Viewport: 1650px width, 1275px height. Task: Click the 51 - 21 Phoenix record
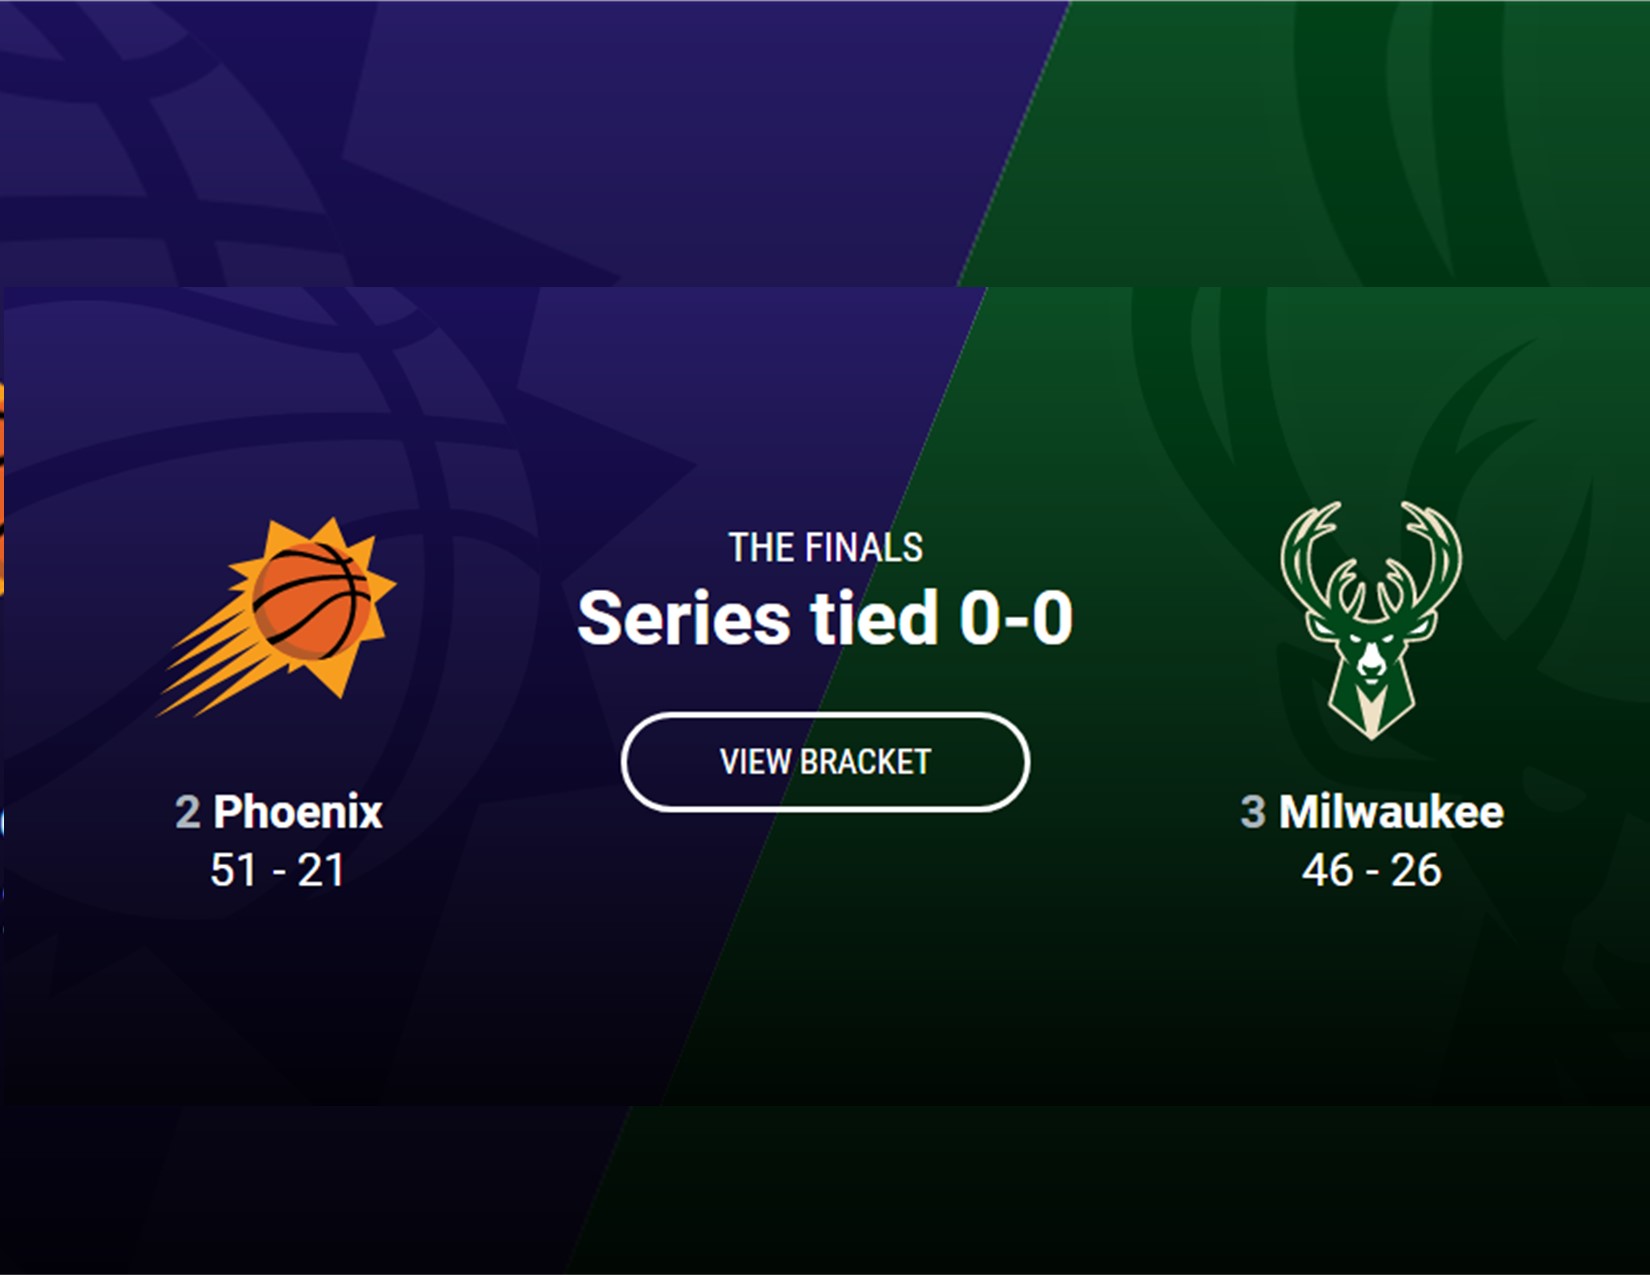277,870
